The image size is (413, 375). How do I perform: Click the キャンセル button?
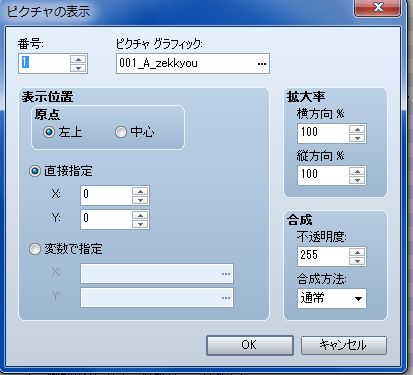point(344,345)
